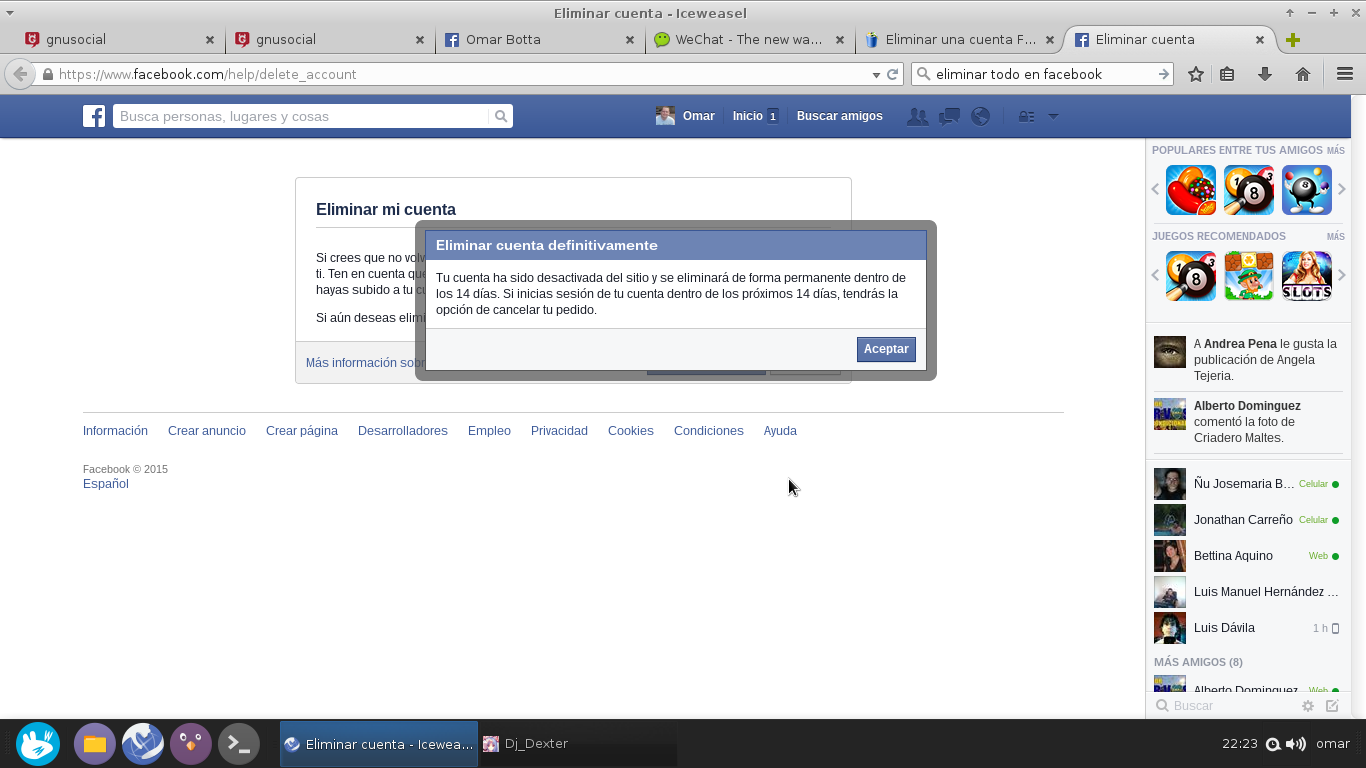Click MÁS next to Juegos Recomendados
The width and height of the screenshot is (1366, 768).
pos(1336,237)
